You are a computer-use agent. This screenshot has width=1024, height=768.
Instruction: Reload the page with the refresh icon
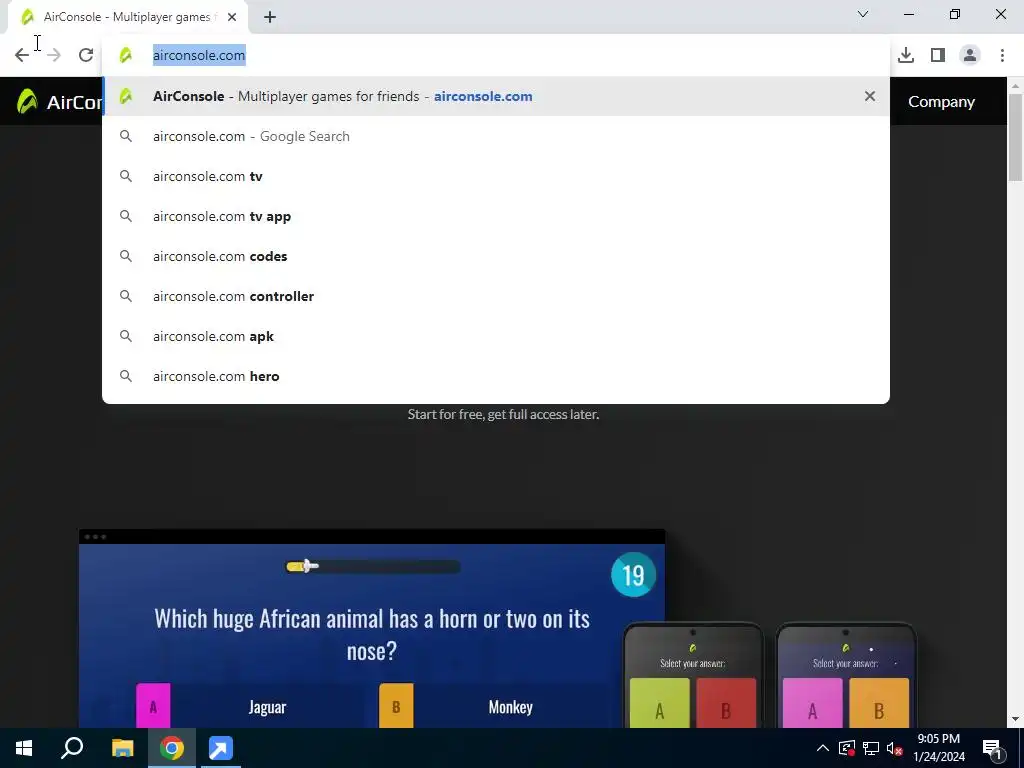86,55
